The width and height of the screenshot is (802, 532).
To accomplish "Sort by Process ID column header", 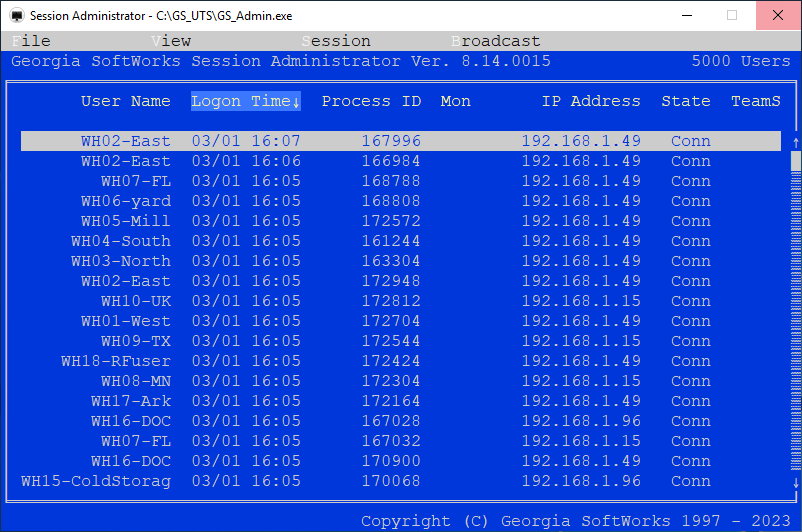I will 371,101.
